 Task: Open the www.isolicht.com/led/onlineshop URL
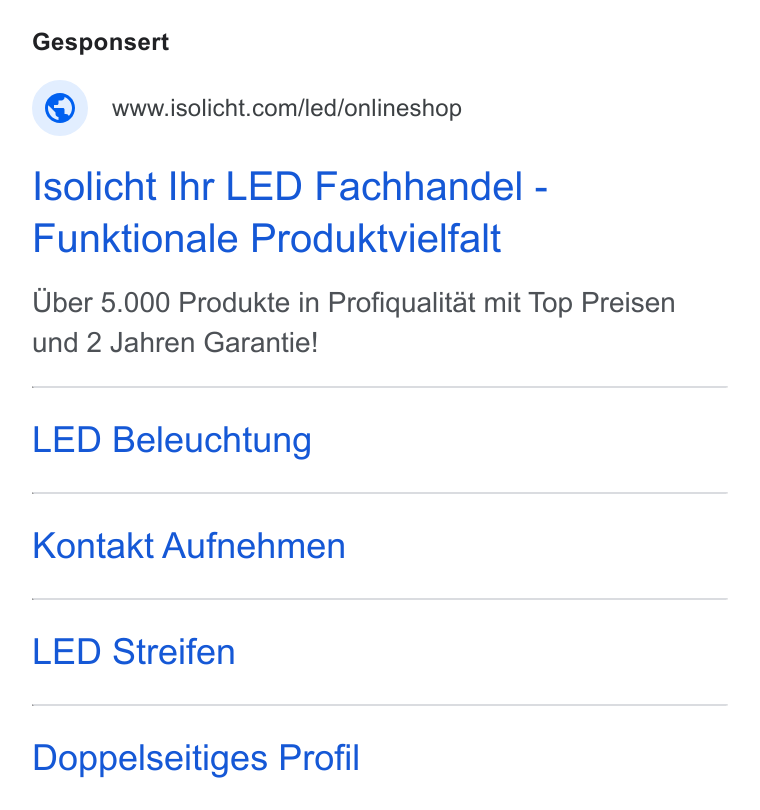coord(287,108)
